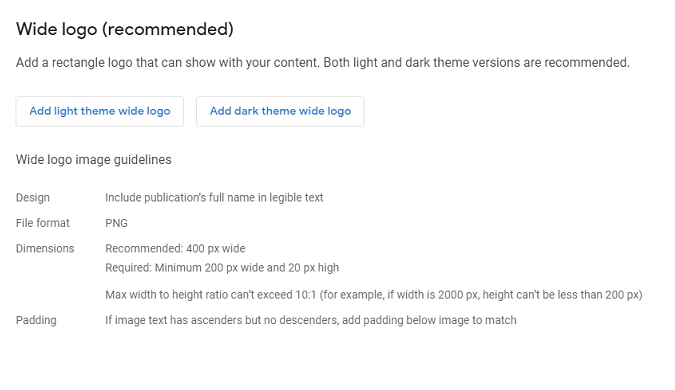Click 'Include publication's full name in legible text'
This screenshot has height=390, width=675.
pyautogui.click(x=214, y=198)
